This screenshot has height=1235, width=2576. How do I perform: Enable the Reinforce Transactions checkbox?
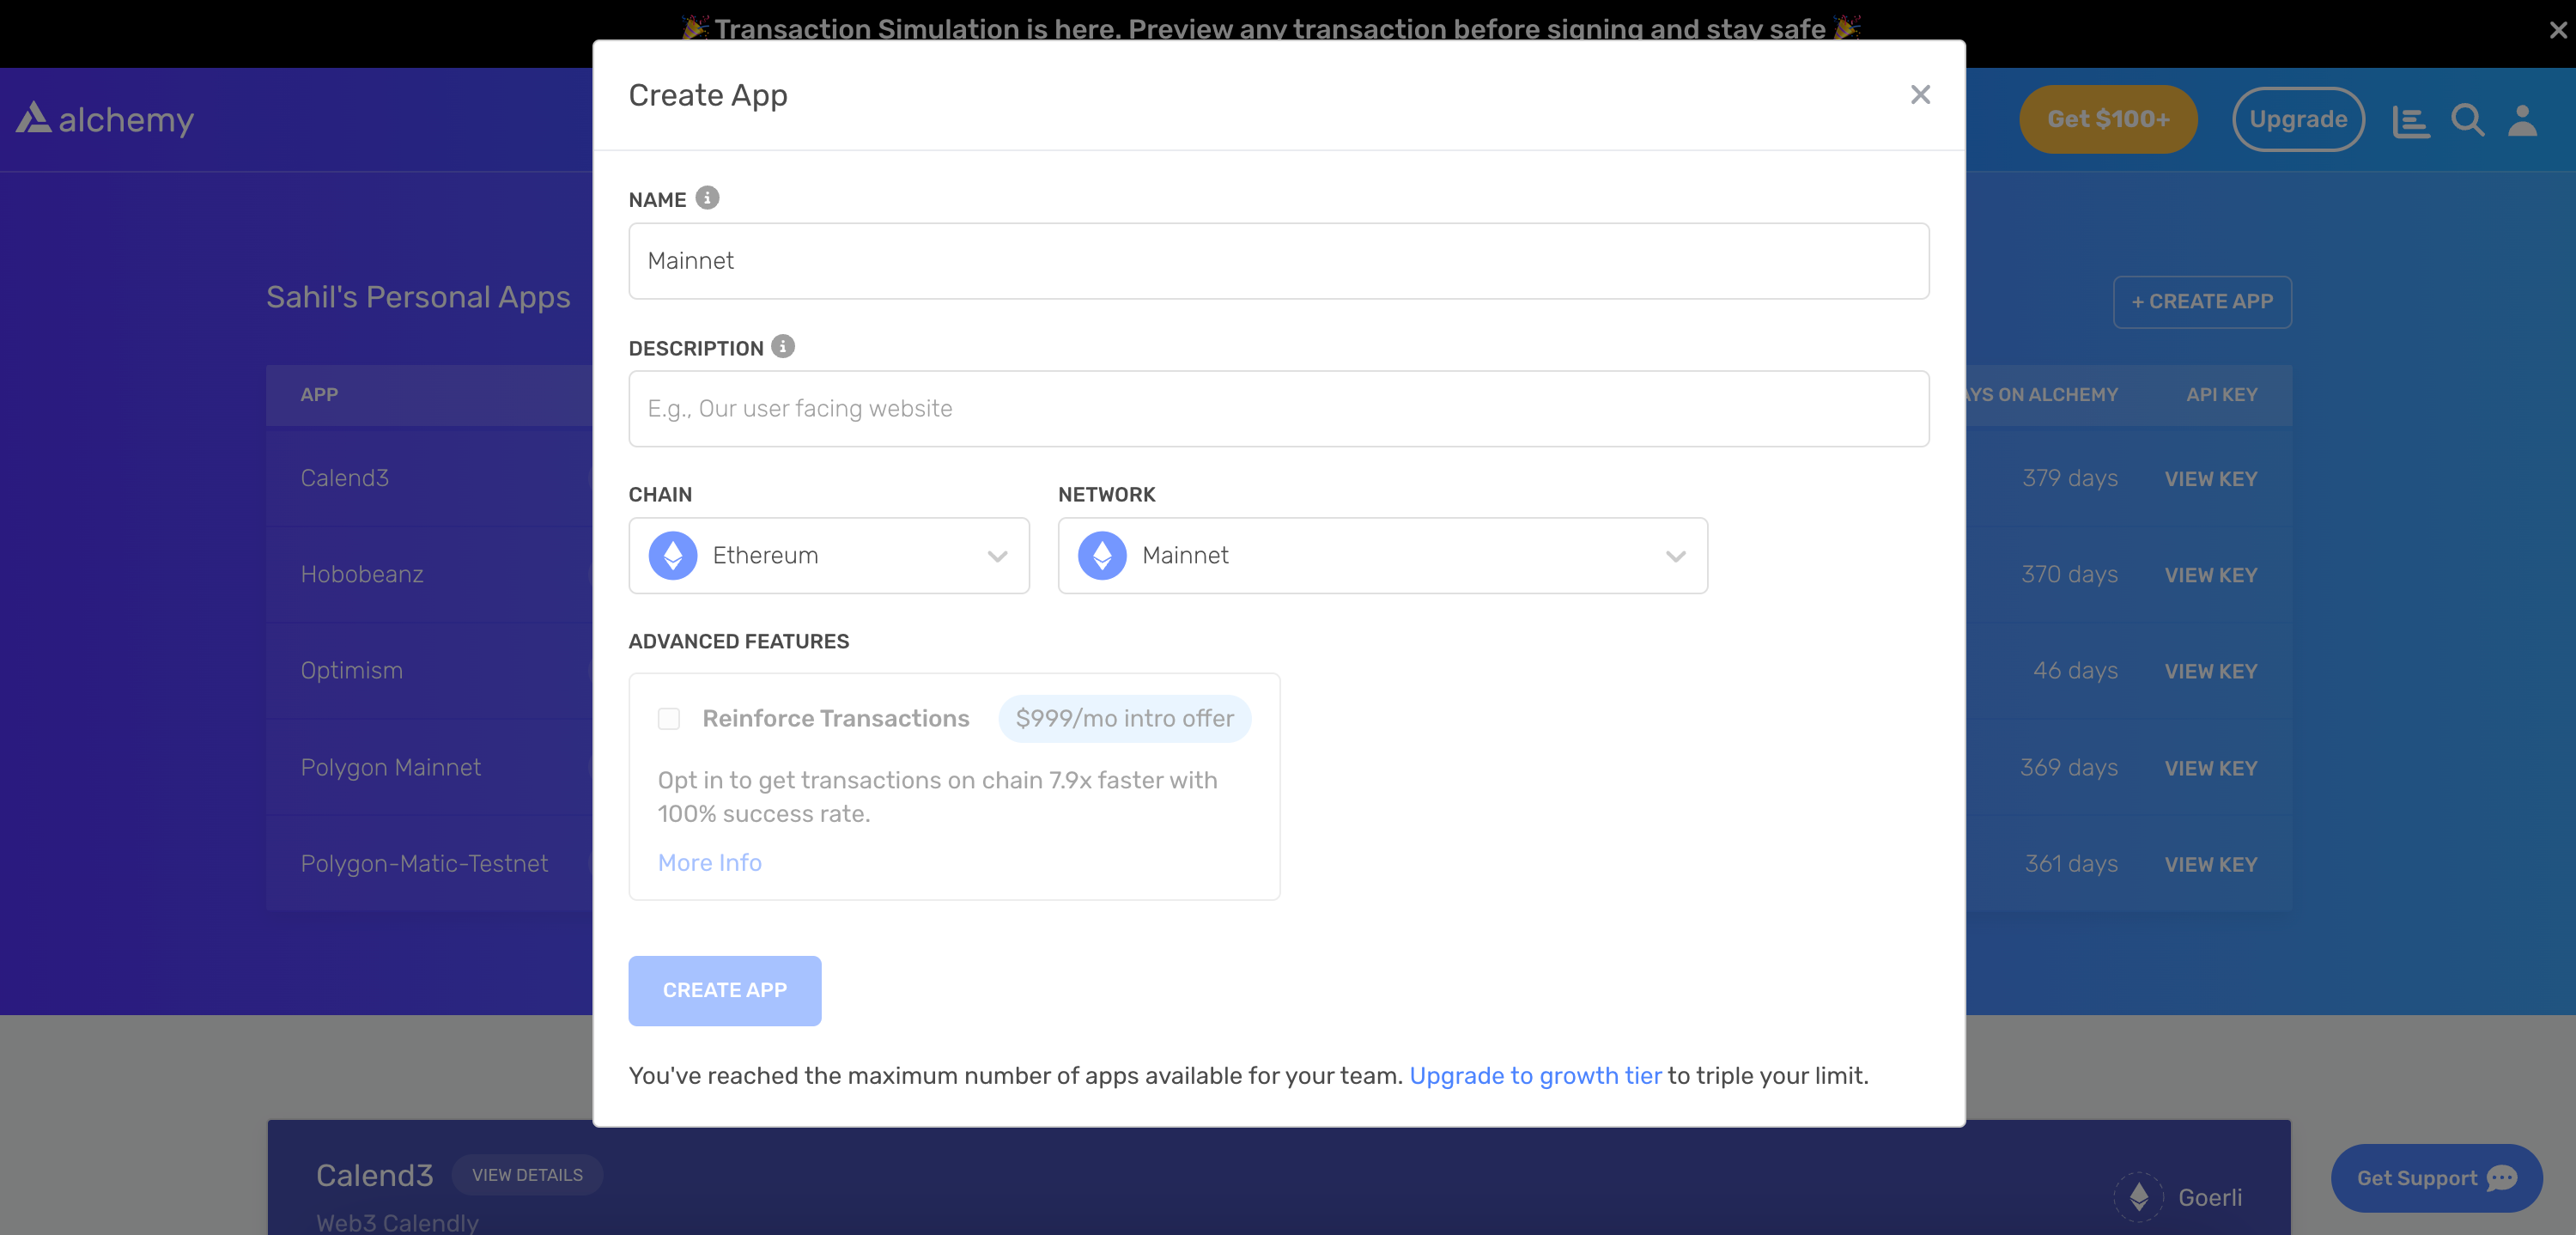point(668,718)
